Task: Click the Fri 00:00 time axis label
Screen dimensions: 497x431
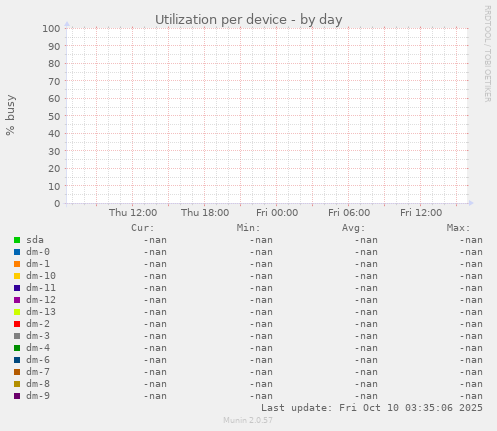Action: pos(277,213)
